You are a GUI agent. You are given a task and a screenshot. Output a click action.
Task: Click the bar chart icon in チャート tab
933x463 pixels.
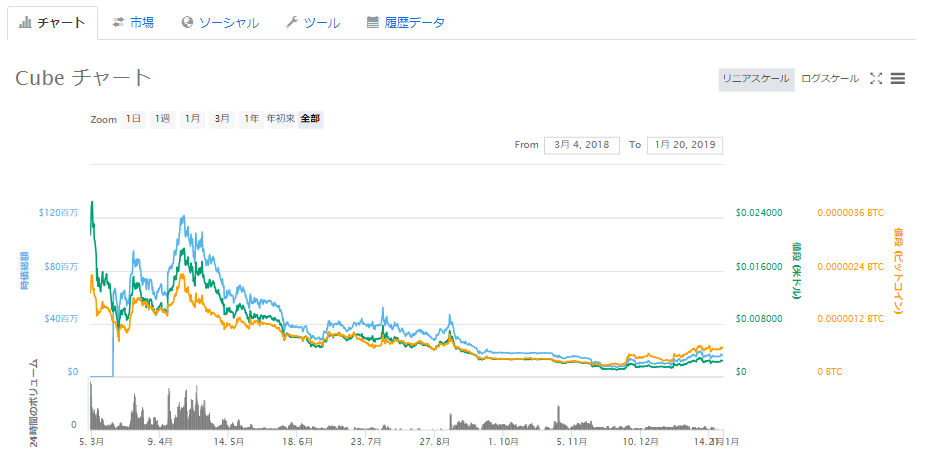pyautogui.click(x=25, y=22)
